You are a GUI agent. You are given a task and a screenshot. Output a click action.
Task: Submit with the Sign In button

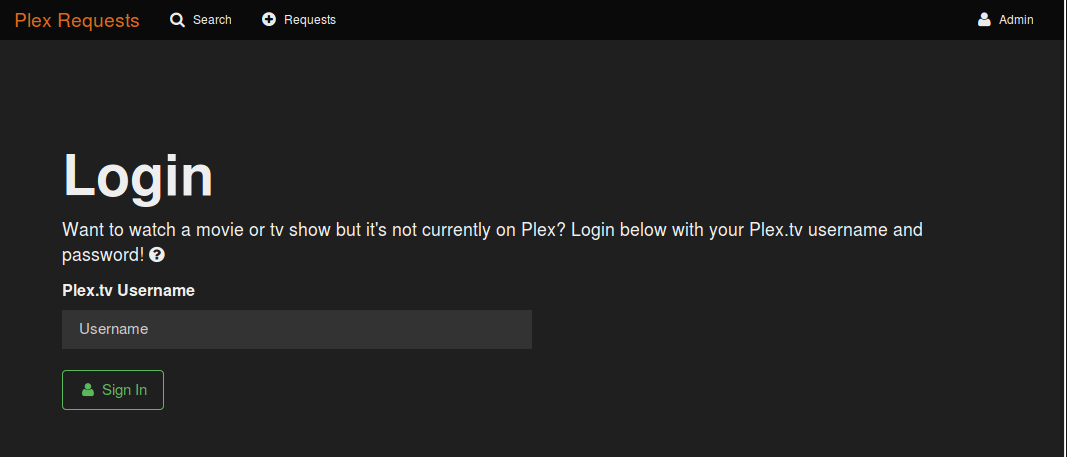113,390
